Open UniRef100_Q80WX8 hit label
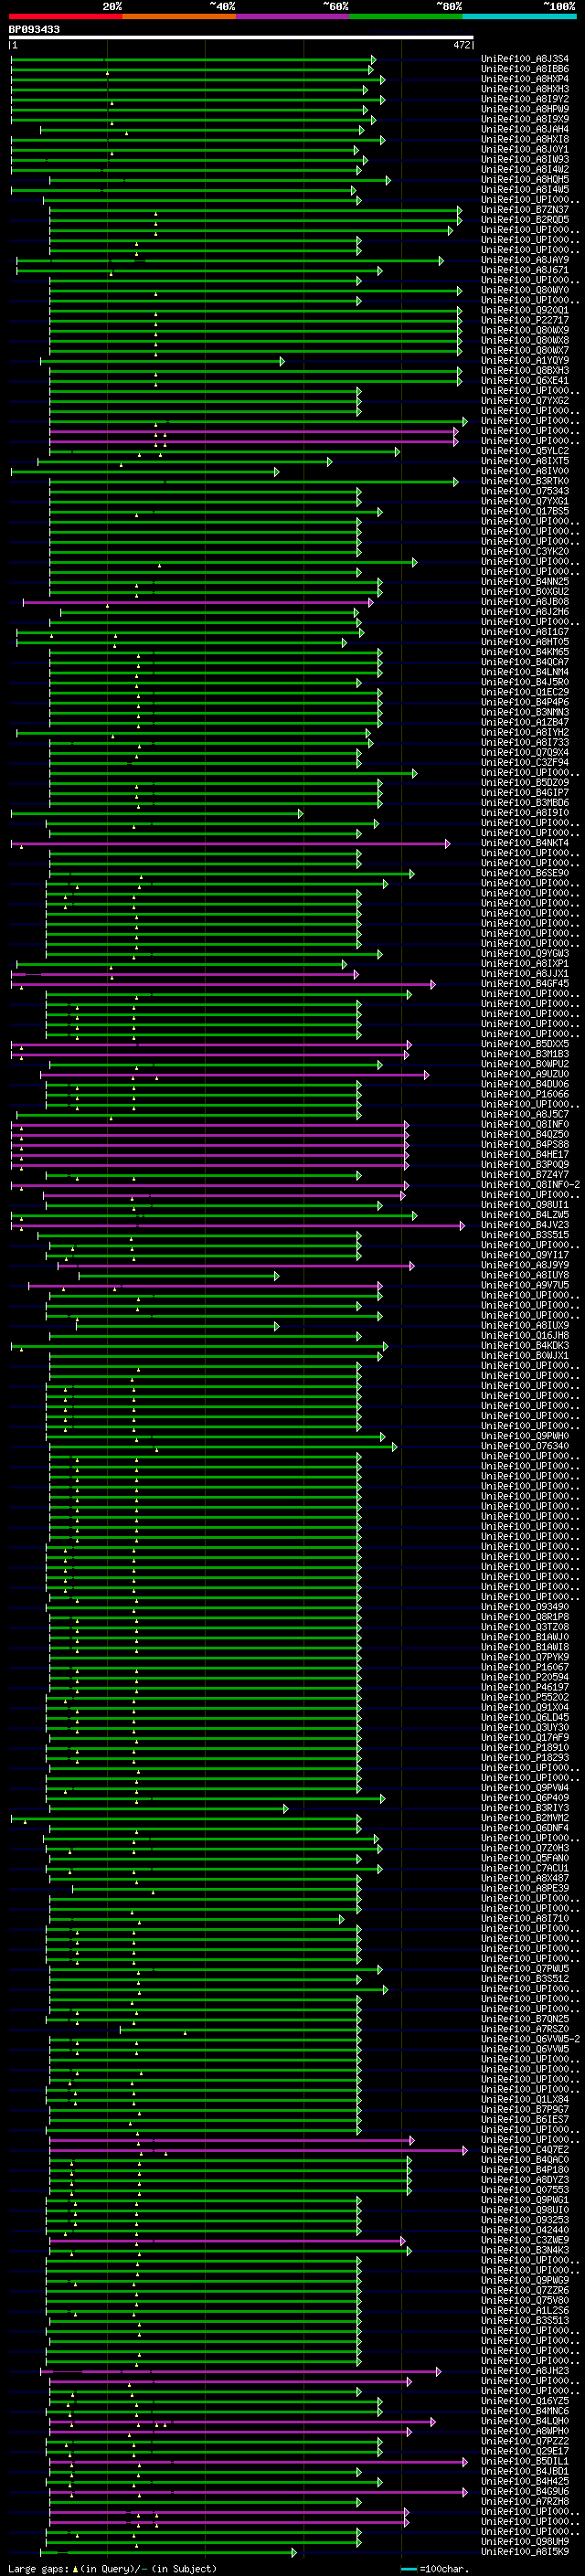 tap(525, 340)
